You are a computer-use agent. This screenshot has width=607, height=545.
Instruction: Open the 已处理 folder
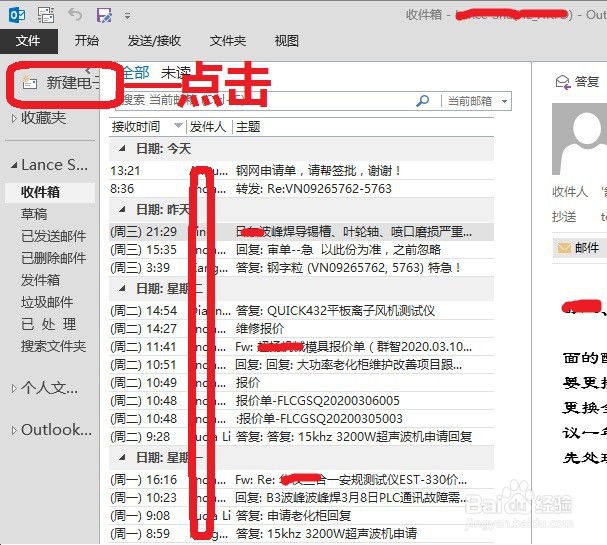point(49,324)
